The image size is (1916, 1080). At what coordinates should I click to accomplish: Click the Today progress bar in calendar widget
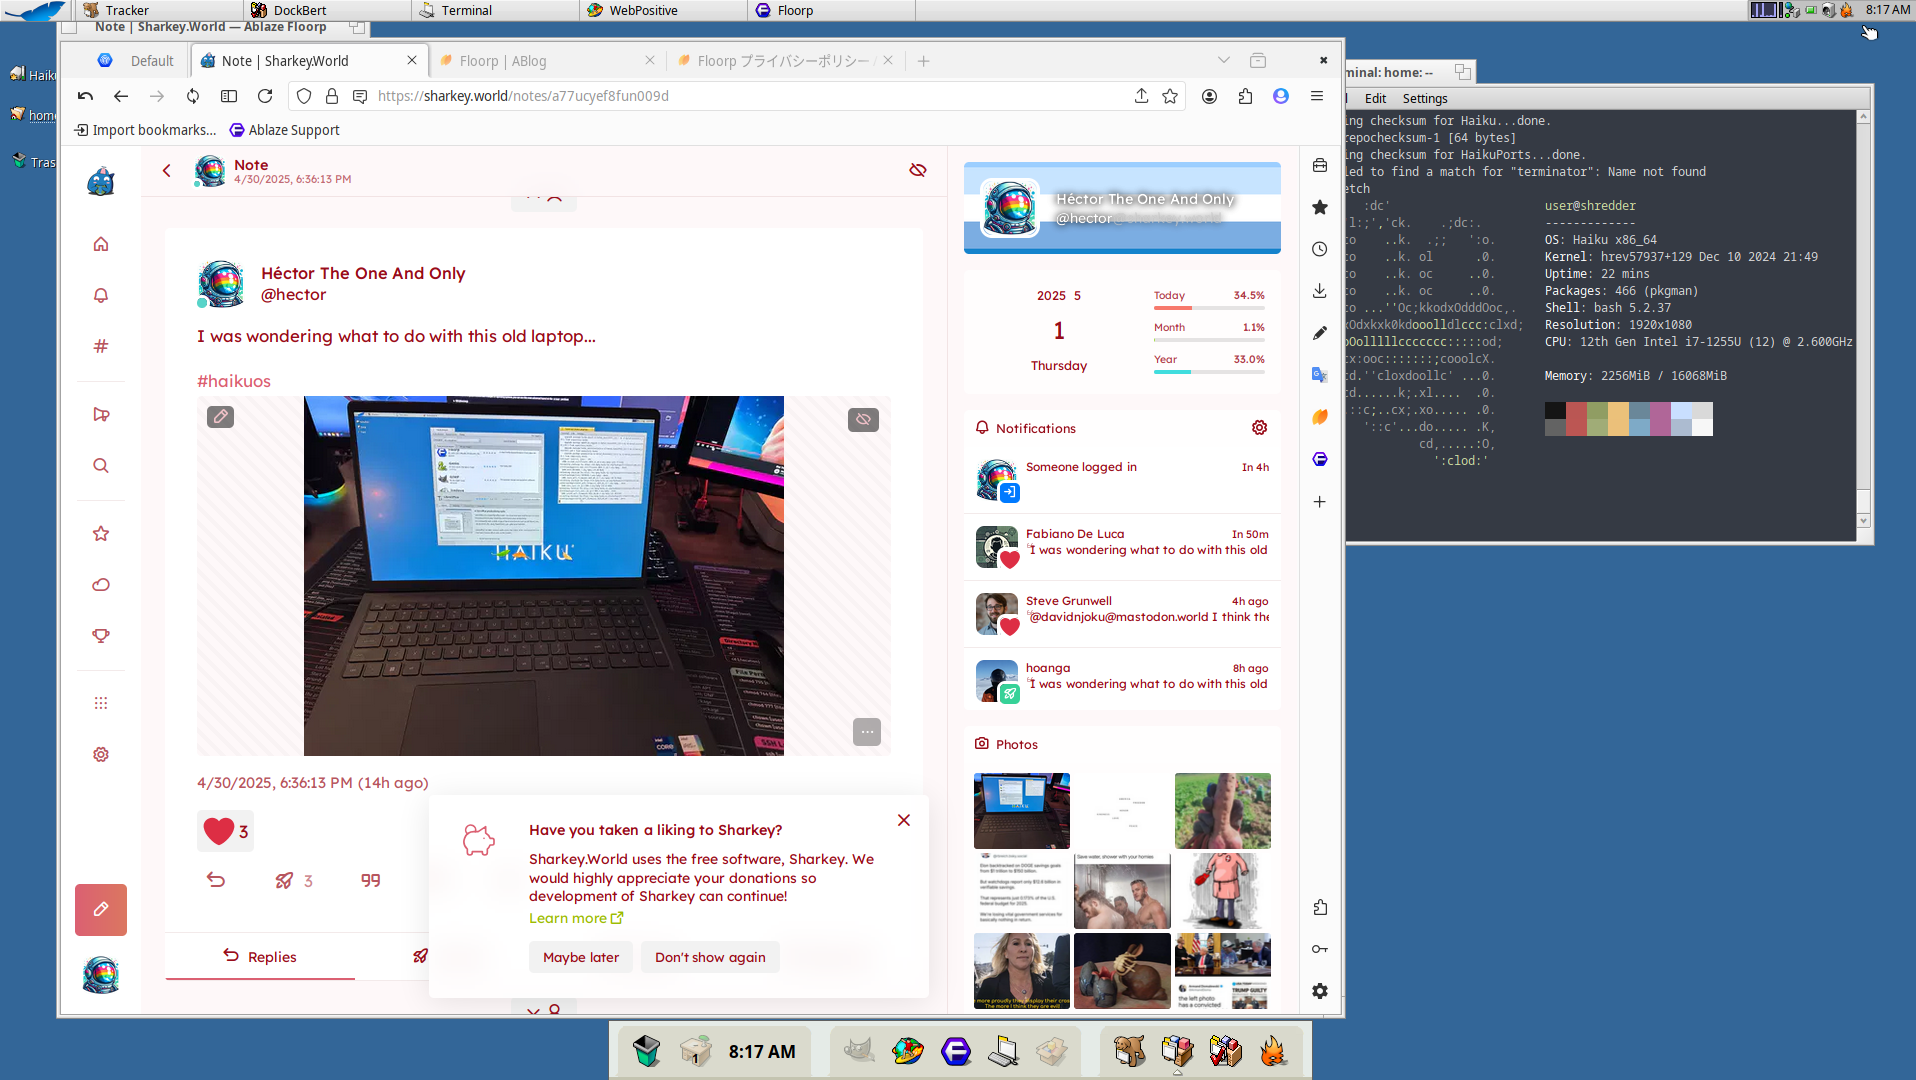tap(1209, 307)
